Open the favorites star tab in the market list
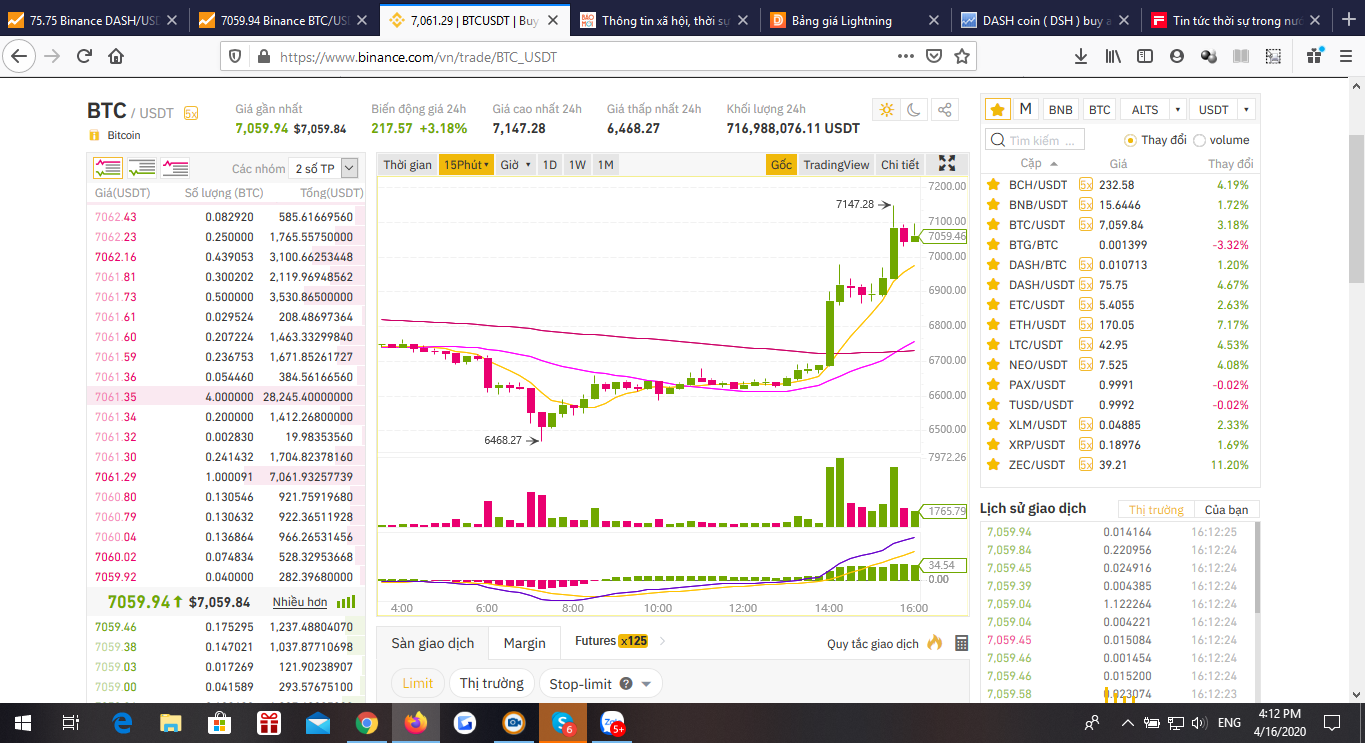Screen dimensions: 1365x743 pyautogui.click(x=997, y=110)
